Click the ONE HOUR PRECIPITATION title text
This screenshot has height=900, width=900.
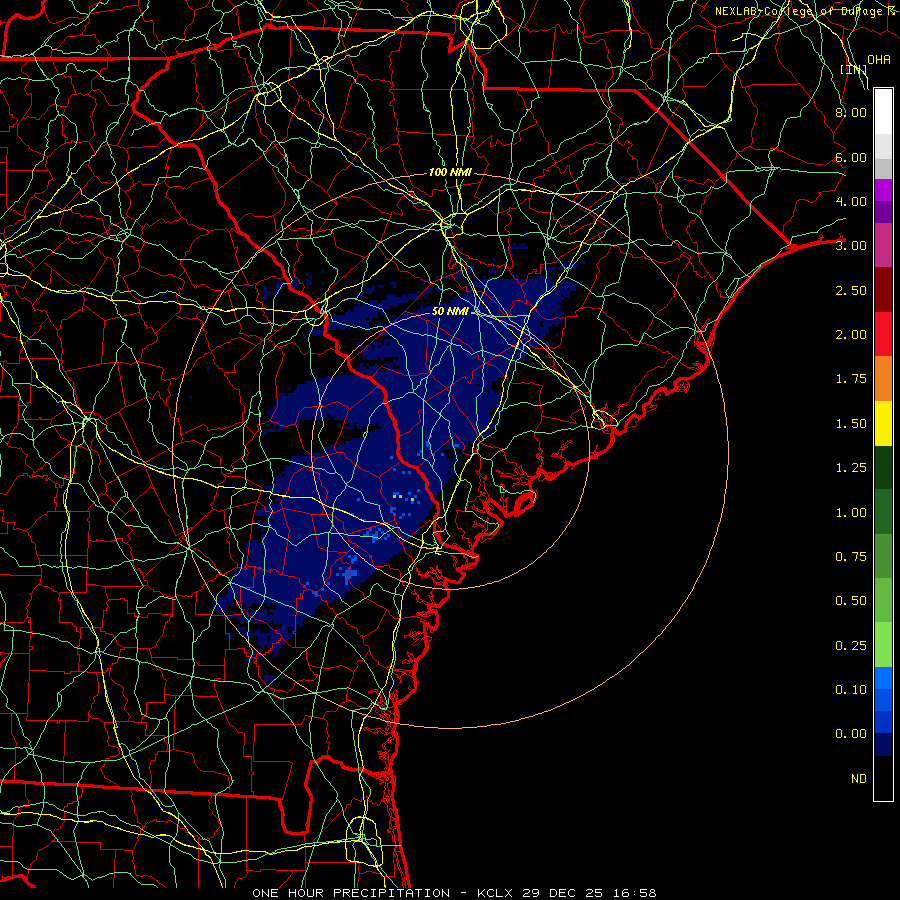[x=351, y=893]
